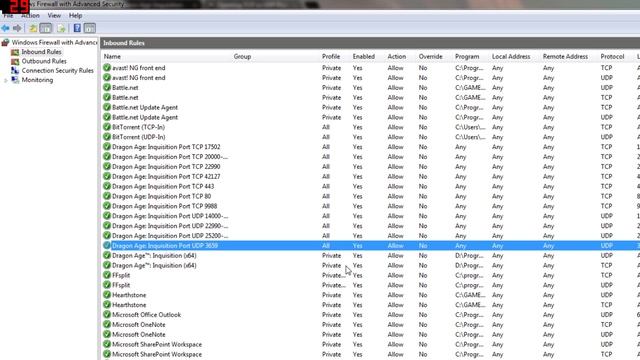Open the File menu
The height and width of the screenshot is (360, 640).
[x=8, y=16]
